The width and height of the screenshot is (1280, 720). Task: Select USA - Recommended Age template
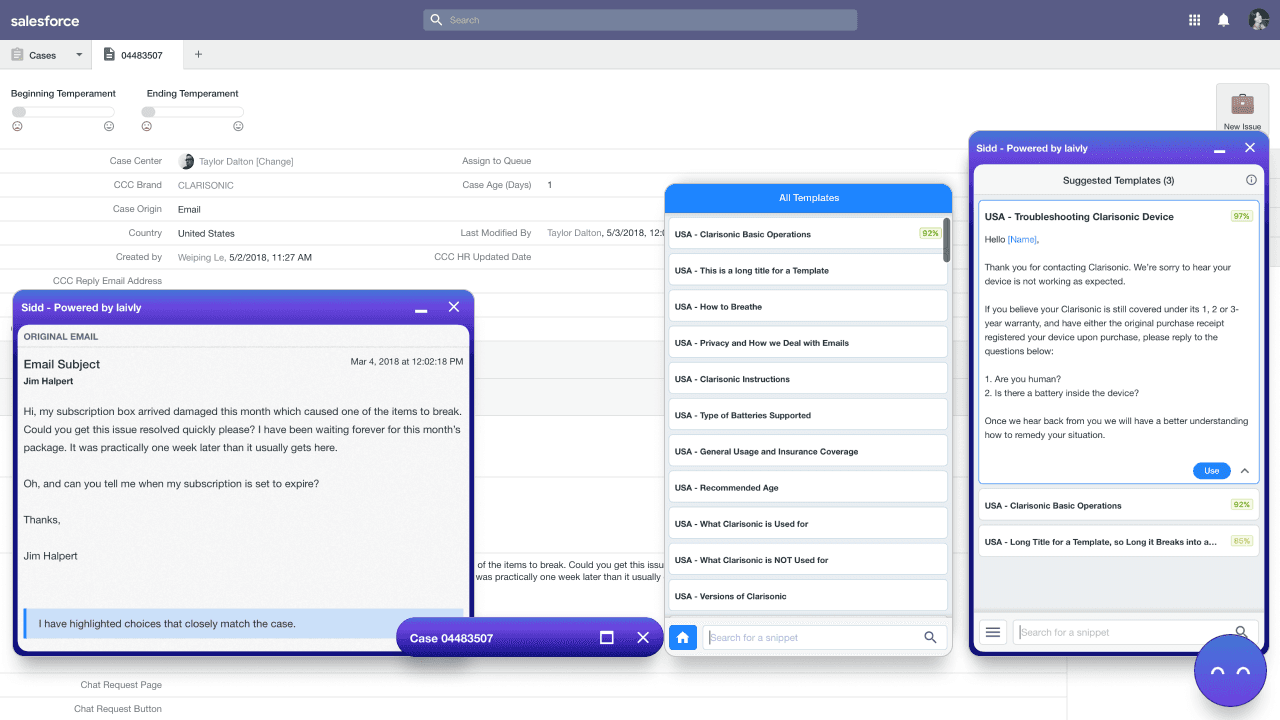coord(807,487)
